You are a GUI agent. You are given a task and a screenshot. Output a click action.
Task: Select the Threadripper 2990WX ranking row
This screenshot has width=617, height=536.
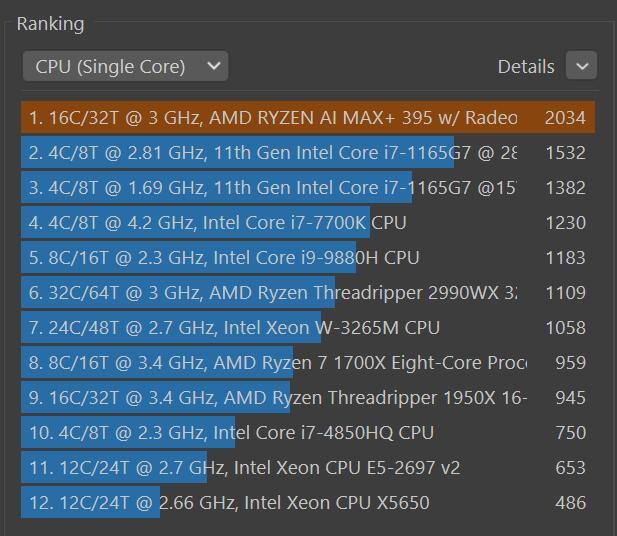272,293
